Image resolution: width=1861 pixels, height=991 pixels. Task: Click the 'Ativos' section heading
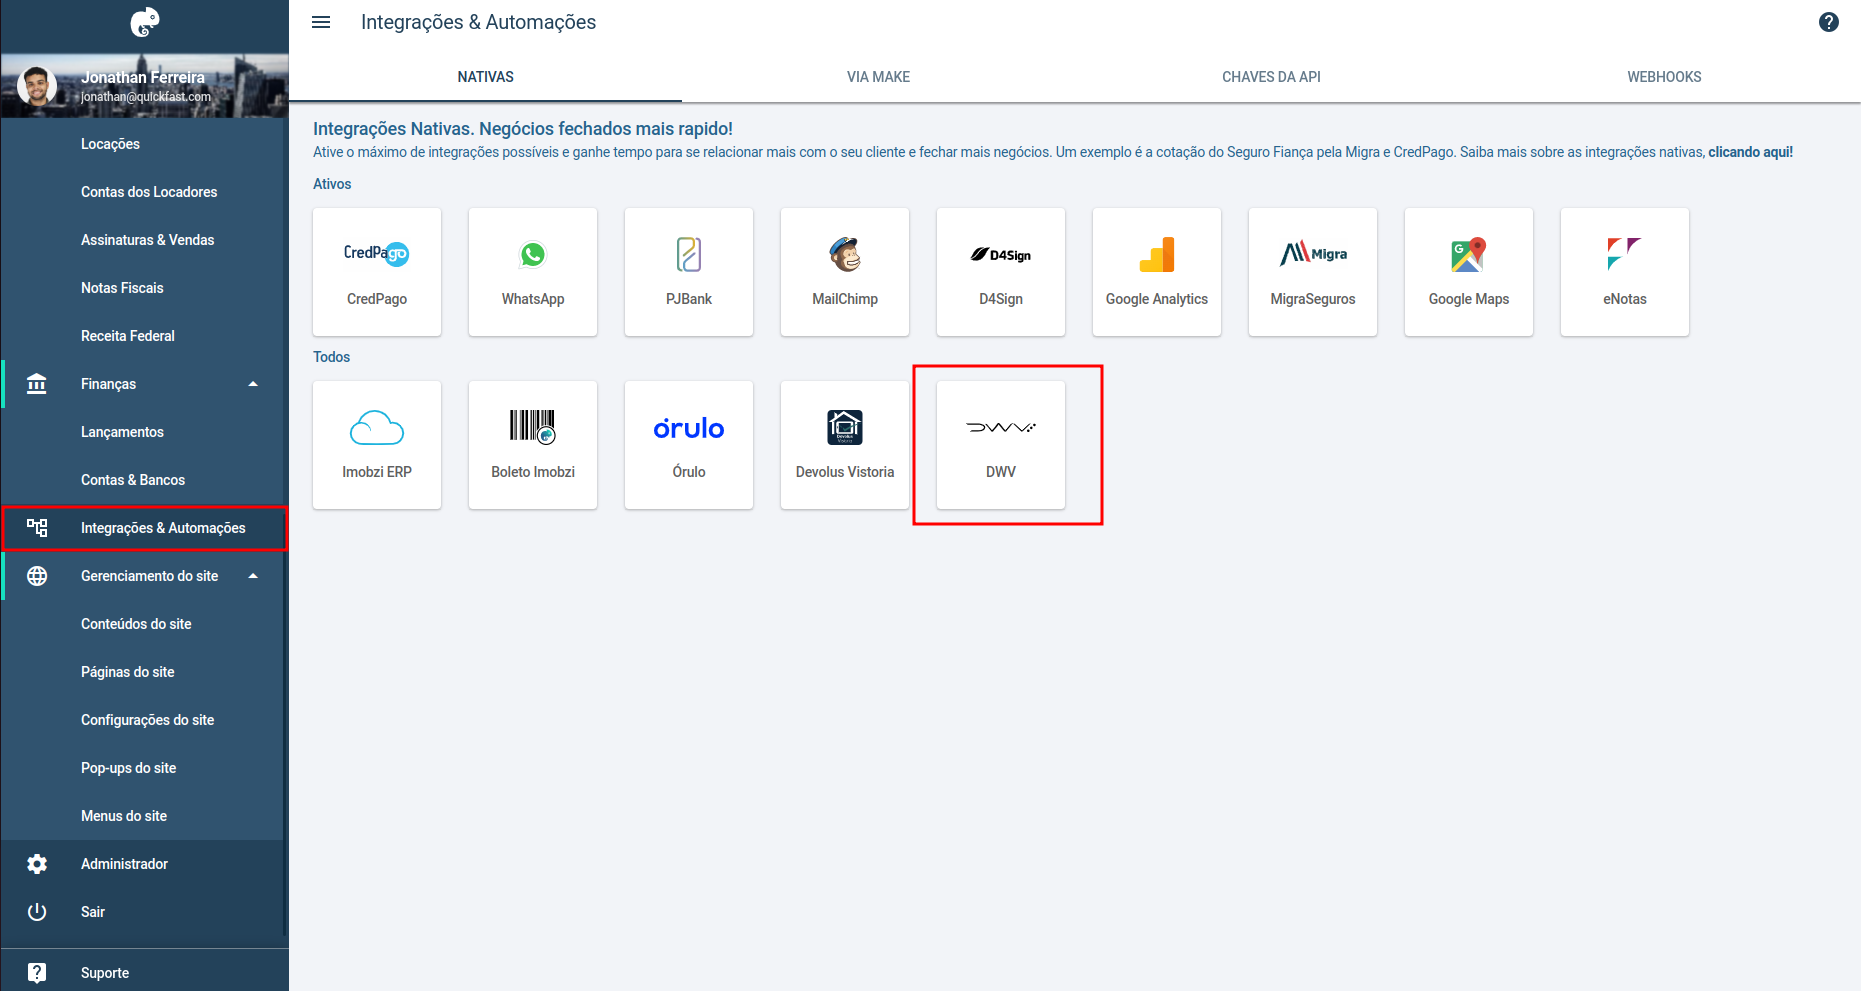pyautogui.click(x=332, y=184)
